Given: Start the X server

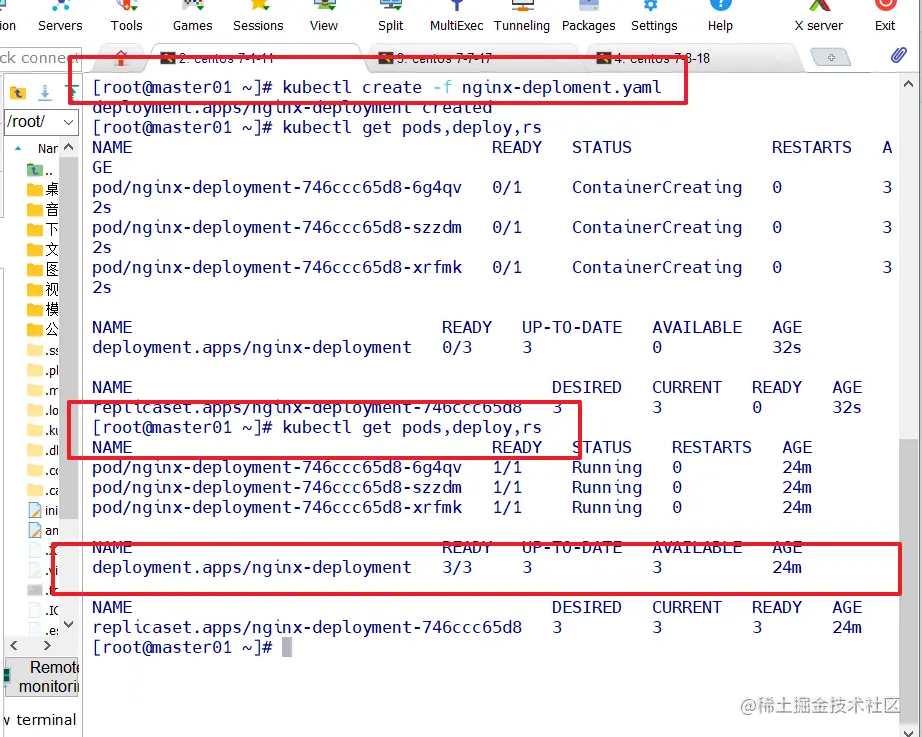Looking at the screenshot, I should [x=819, y=16].
